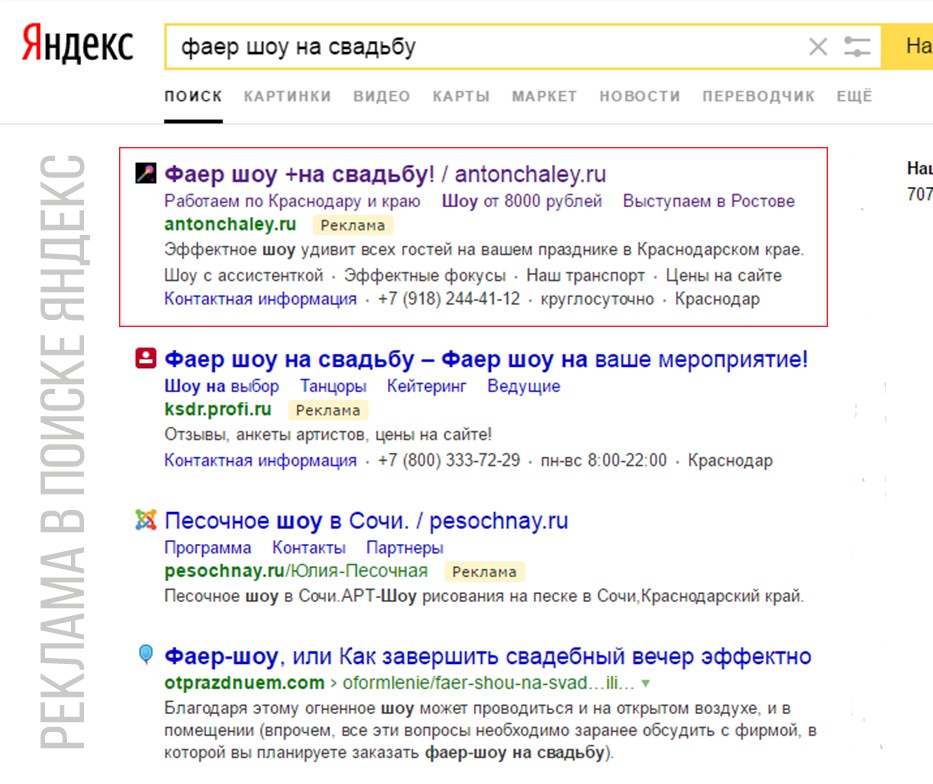Open sitelink Контакты

click(309, 548)
